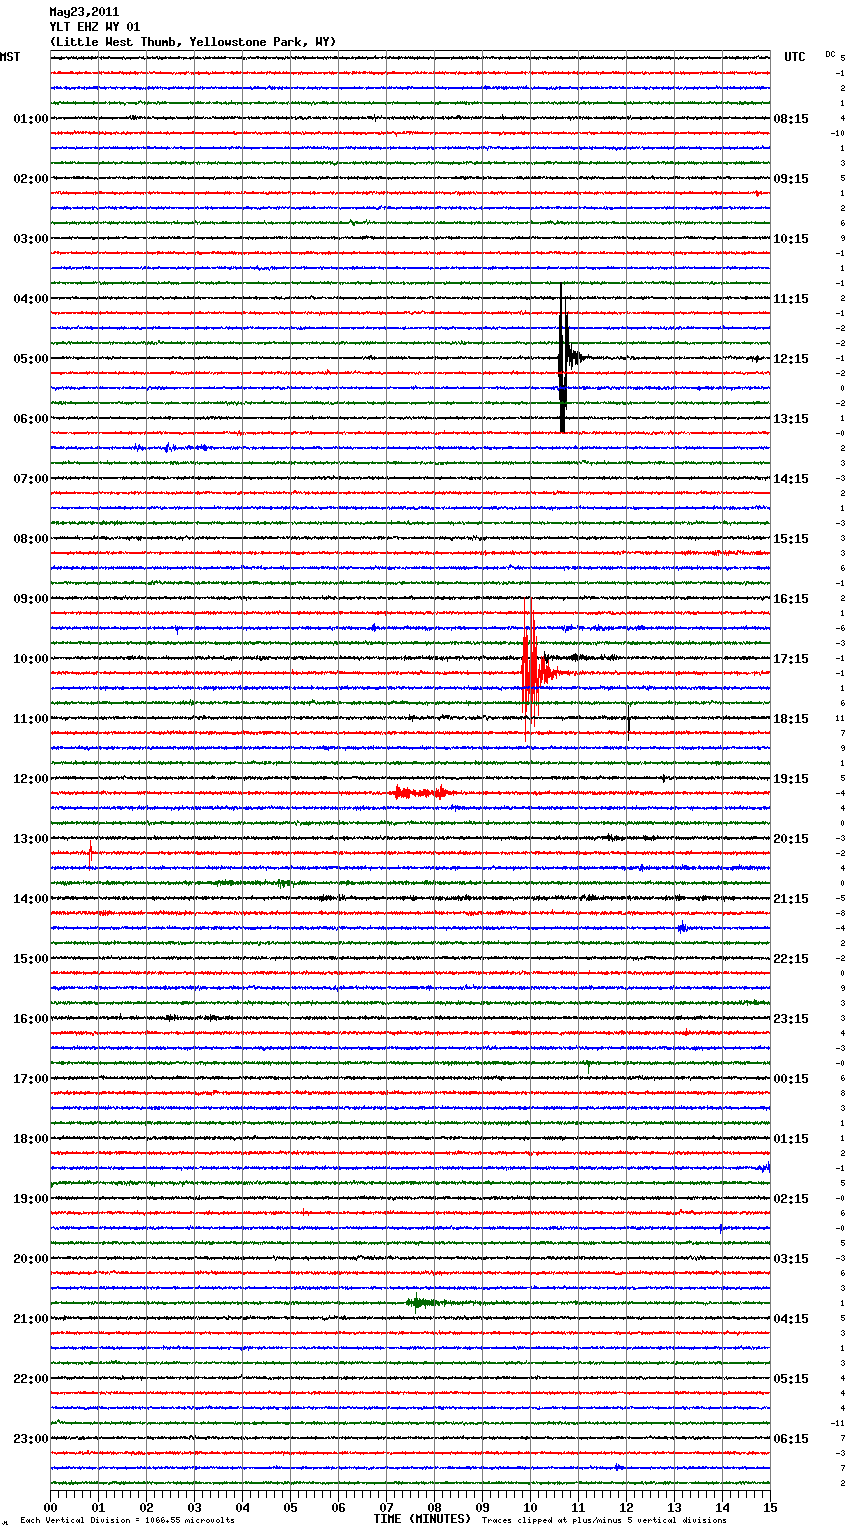Select the 15:00 MST time label
The height and width of the screenshot is (1534, 850).
30,959
